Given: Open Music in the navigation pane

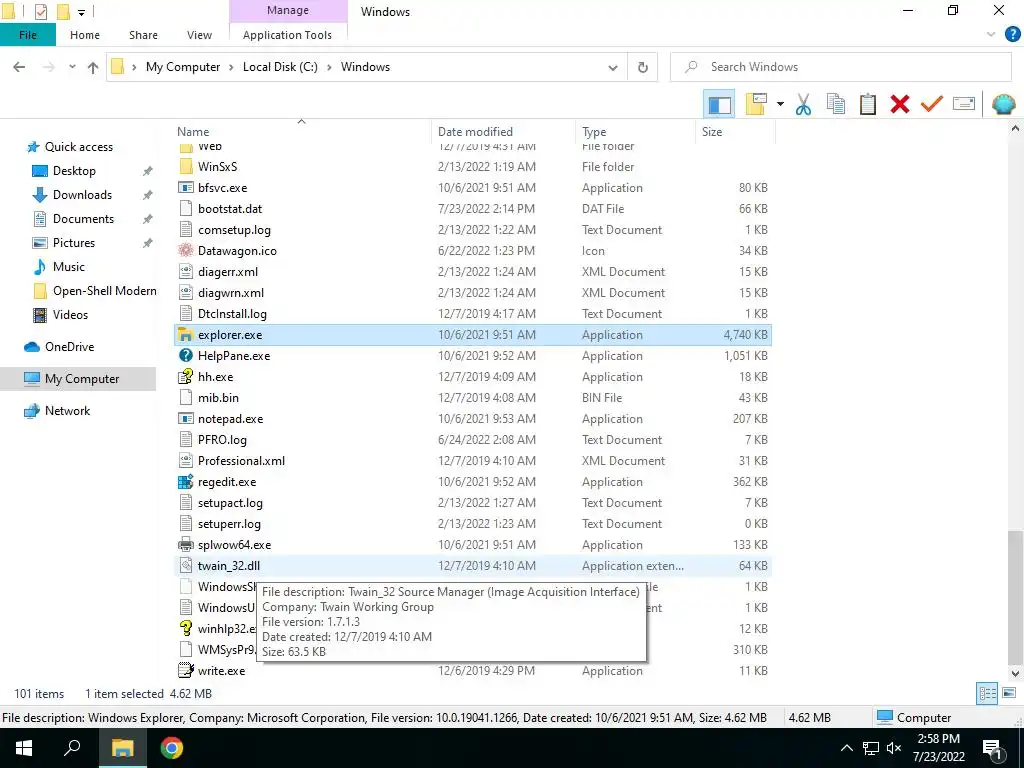Looking at the screenshot, I should coord(69,266).
